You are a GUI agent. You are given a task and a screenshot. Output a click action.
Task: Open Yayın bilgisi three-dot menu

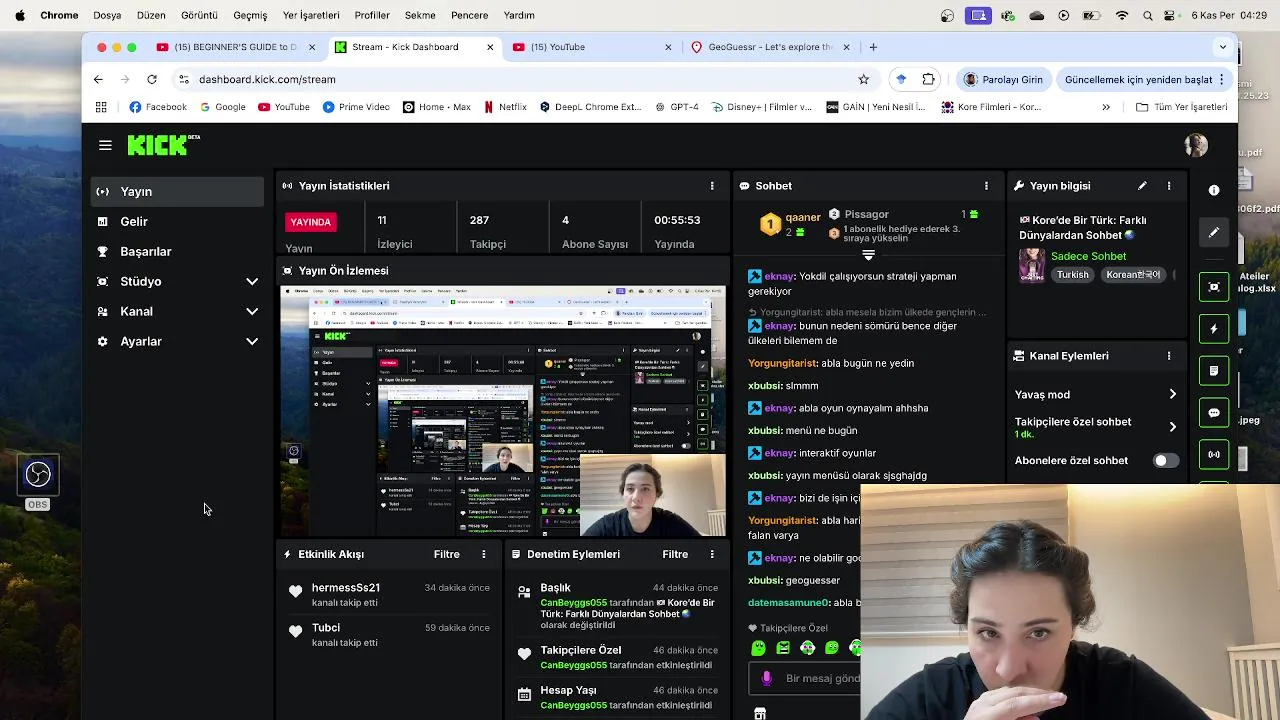1169,186
